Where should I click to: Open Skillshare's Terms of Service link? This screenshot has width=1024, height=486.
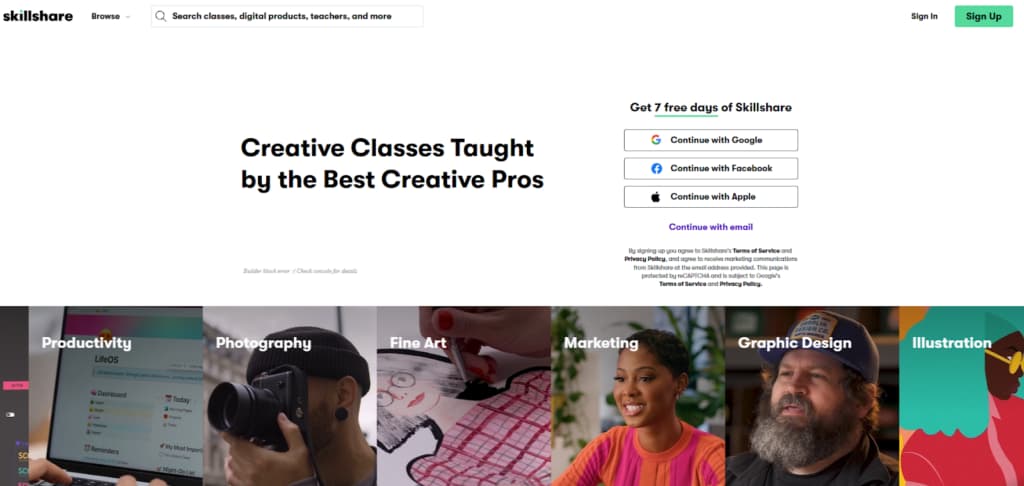click(756, 251)
